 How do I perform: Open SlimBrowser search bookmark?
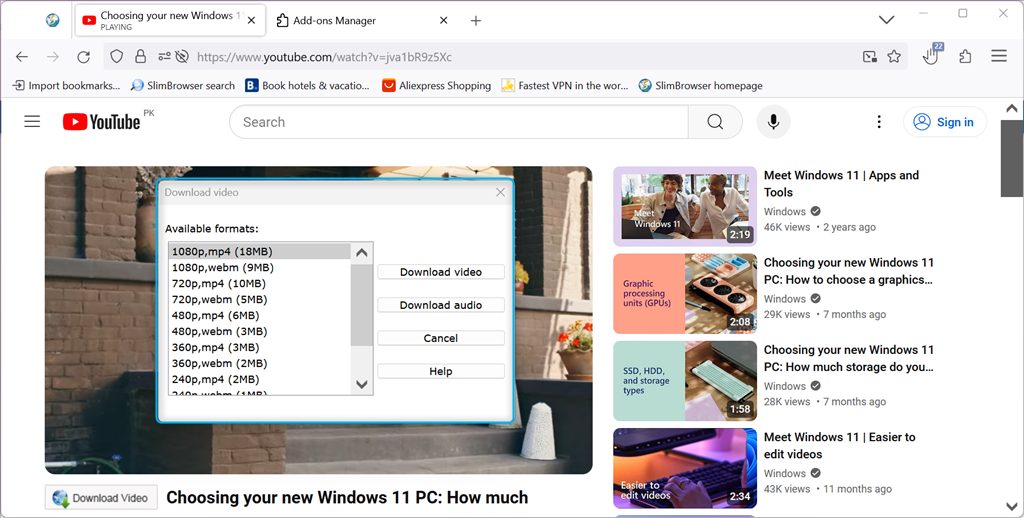point(183,86)
